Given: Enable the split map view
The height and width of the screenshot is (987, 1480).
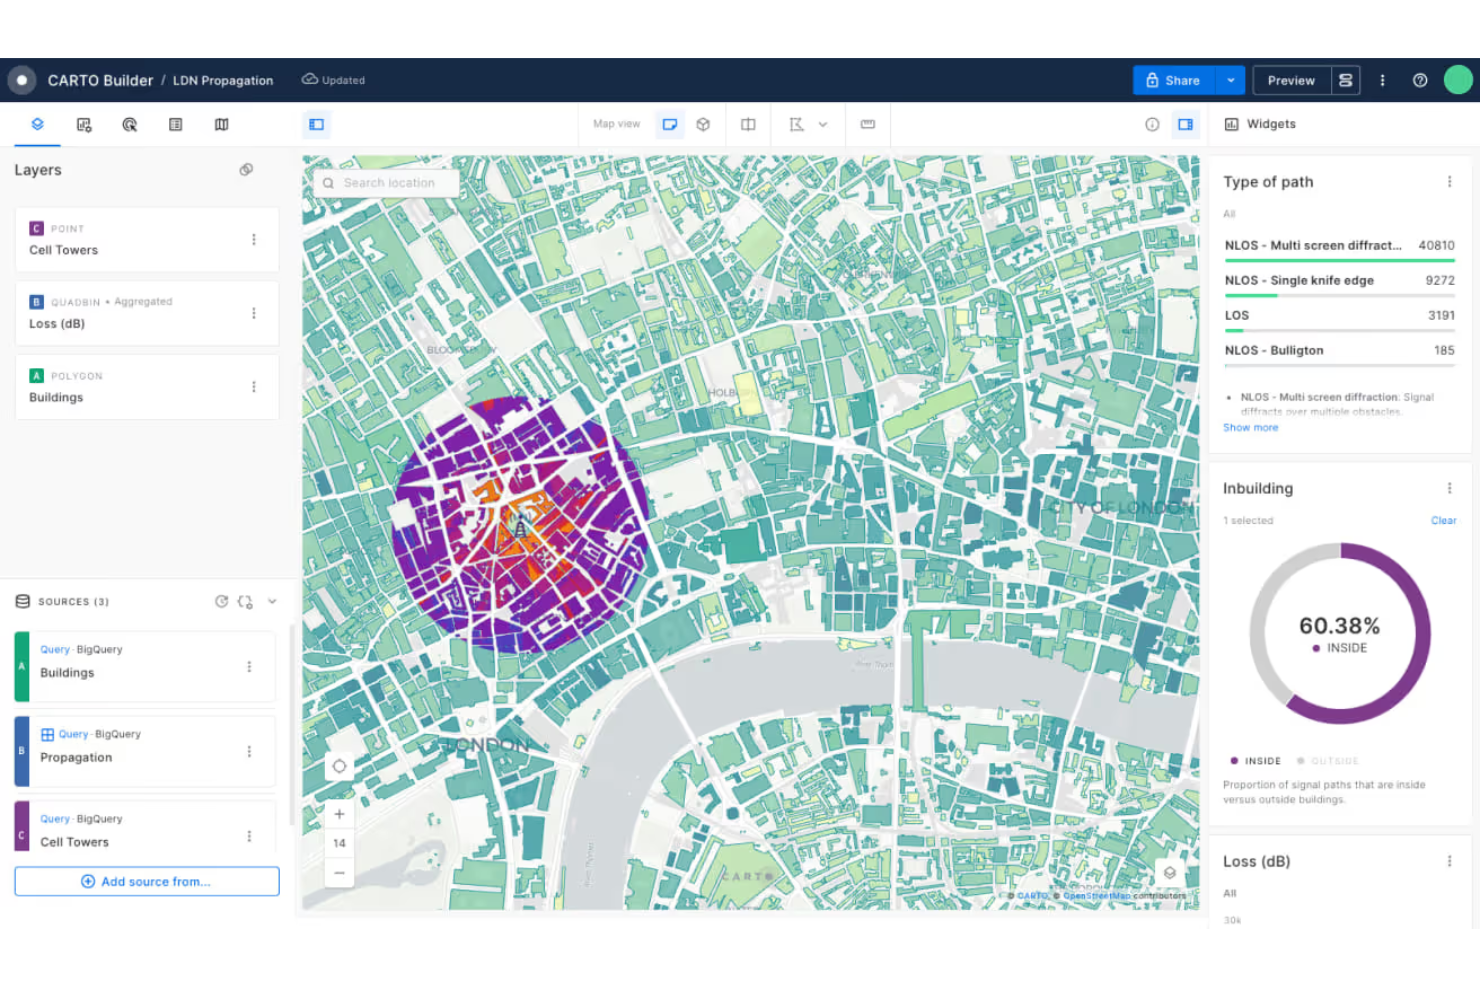Looking at the screenshot, I should coord(748,124).
